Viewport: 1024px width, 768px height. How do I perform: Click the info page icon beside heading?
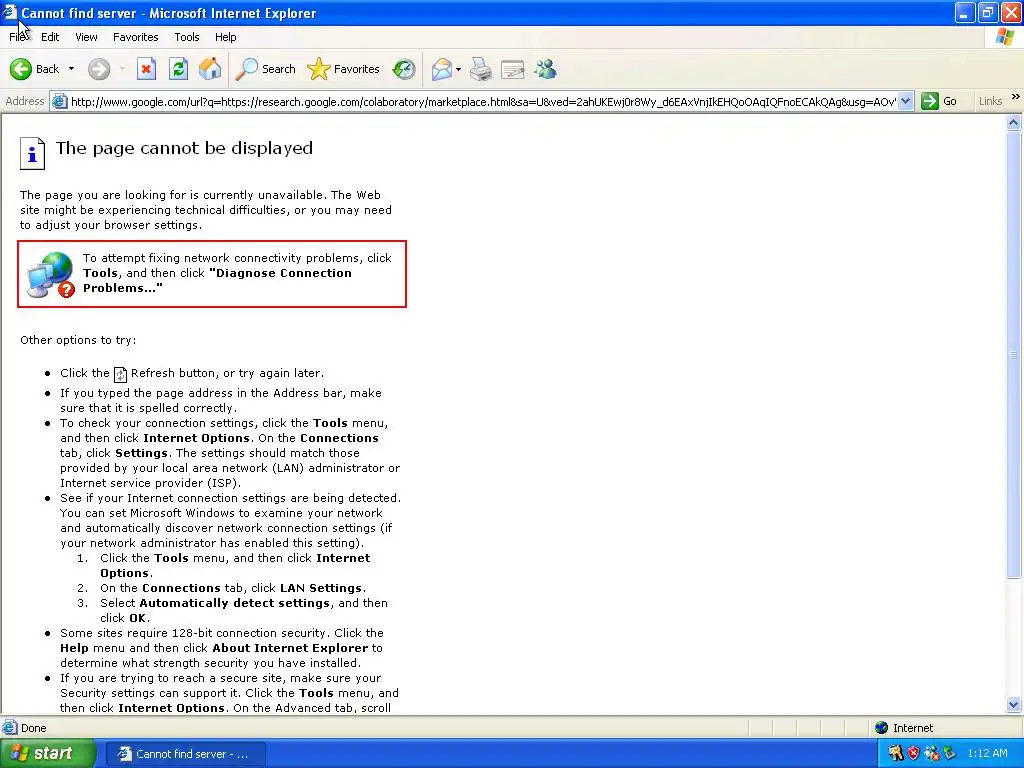(32, 153)
